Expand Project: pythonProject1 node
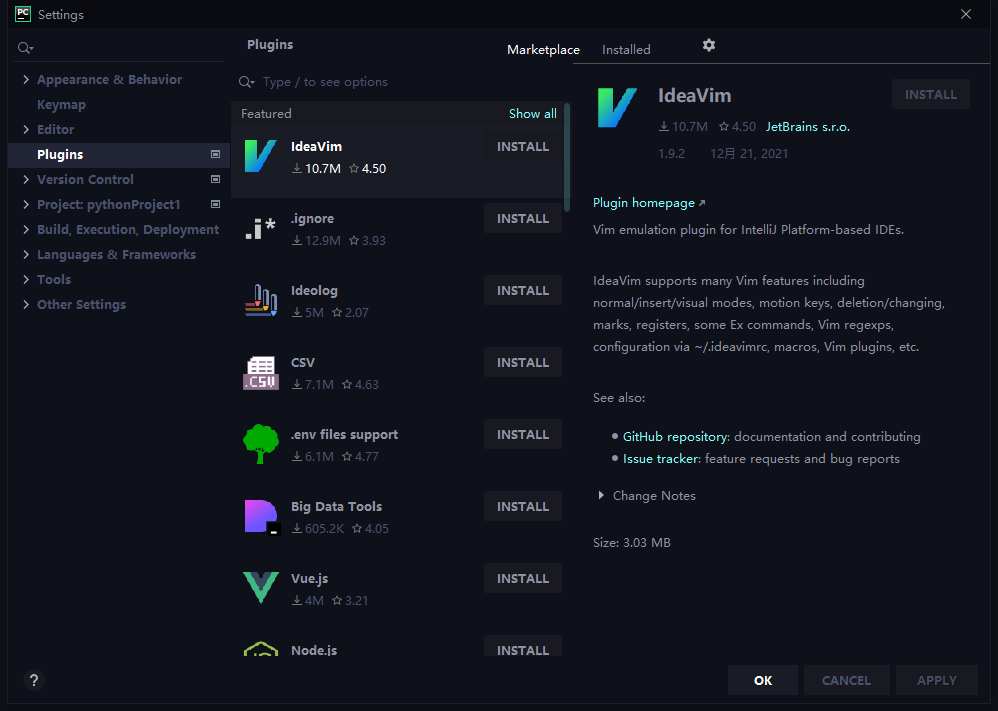 pyautogui.click(x=25, y=204)
